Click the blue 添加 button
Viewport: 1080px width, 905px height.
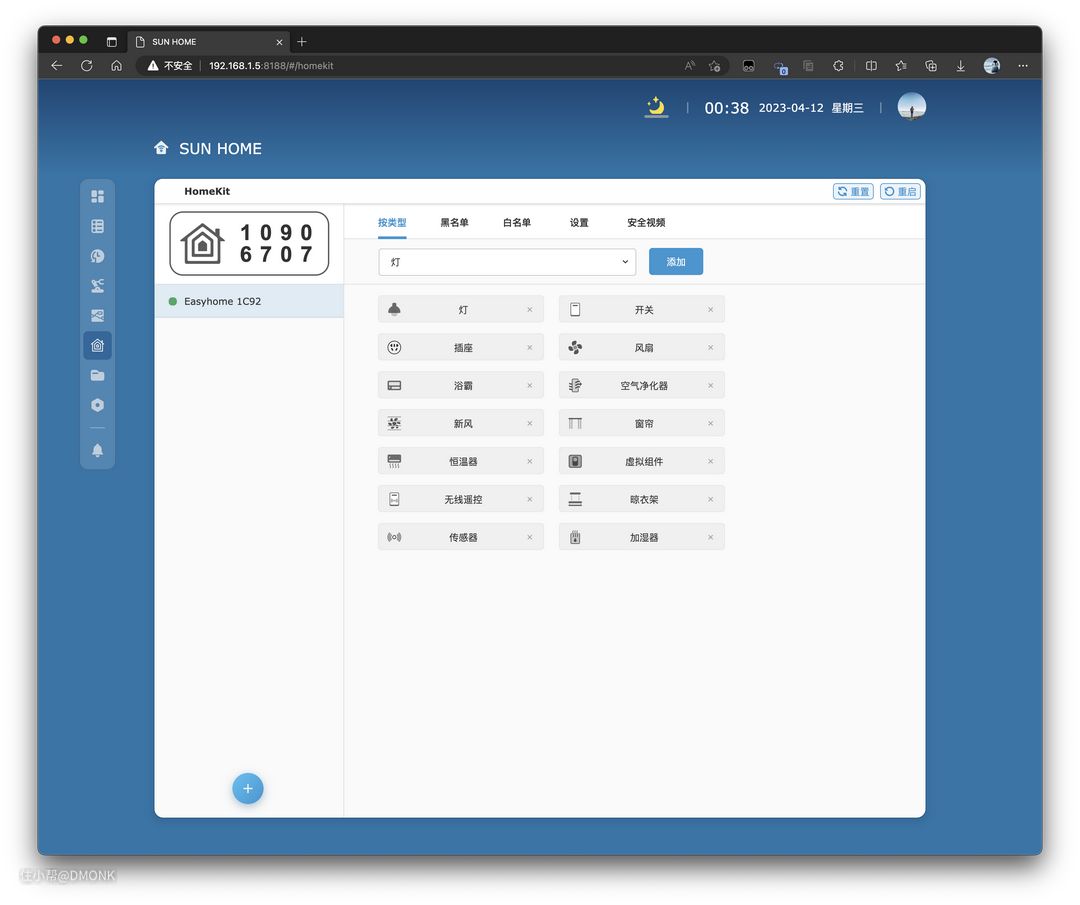point(676,262)
